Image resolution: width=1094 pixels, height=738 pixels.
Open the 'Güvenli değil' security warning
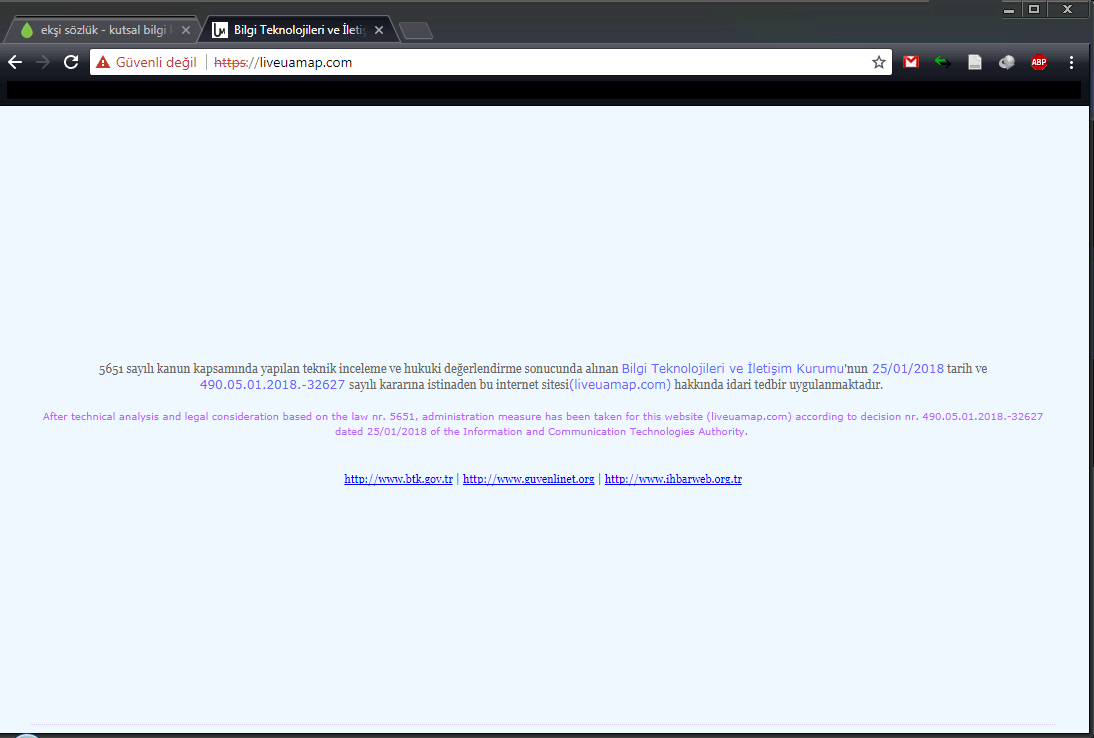pos(147,62)
